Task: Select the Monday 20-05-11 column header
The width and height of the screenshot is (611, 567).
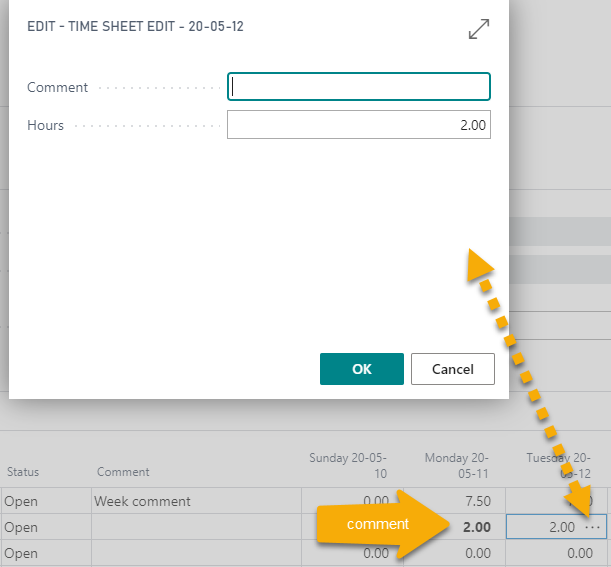Action: pos(458,465)
